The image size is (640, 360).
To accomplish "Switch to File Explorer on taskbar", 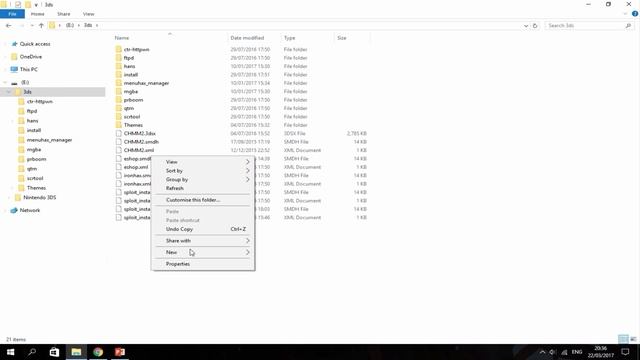I will (76, 352).
